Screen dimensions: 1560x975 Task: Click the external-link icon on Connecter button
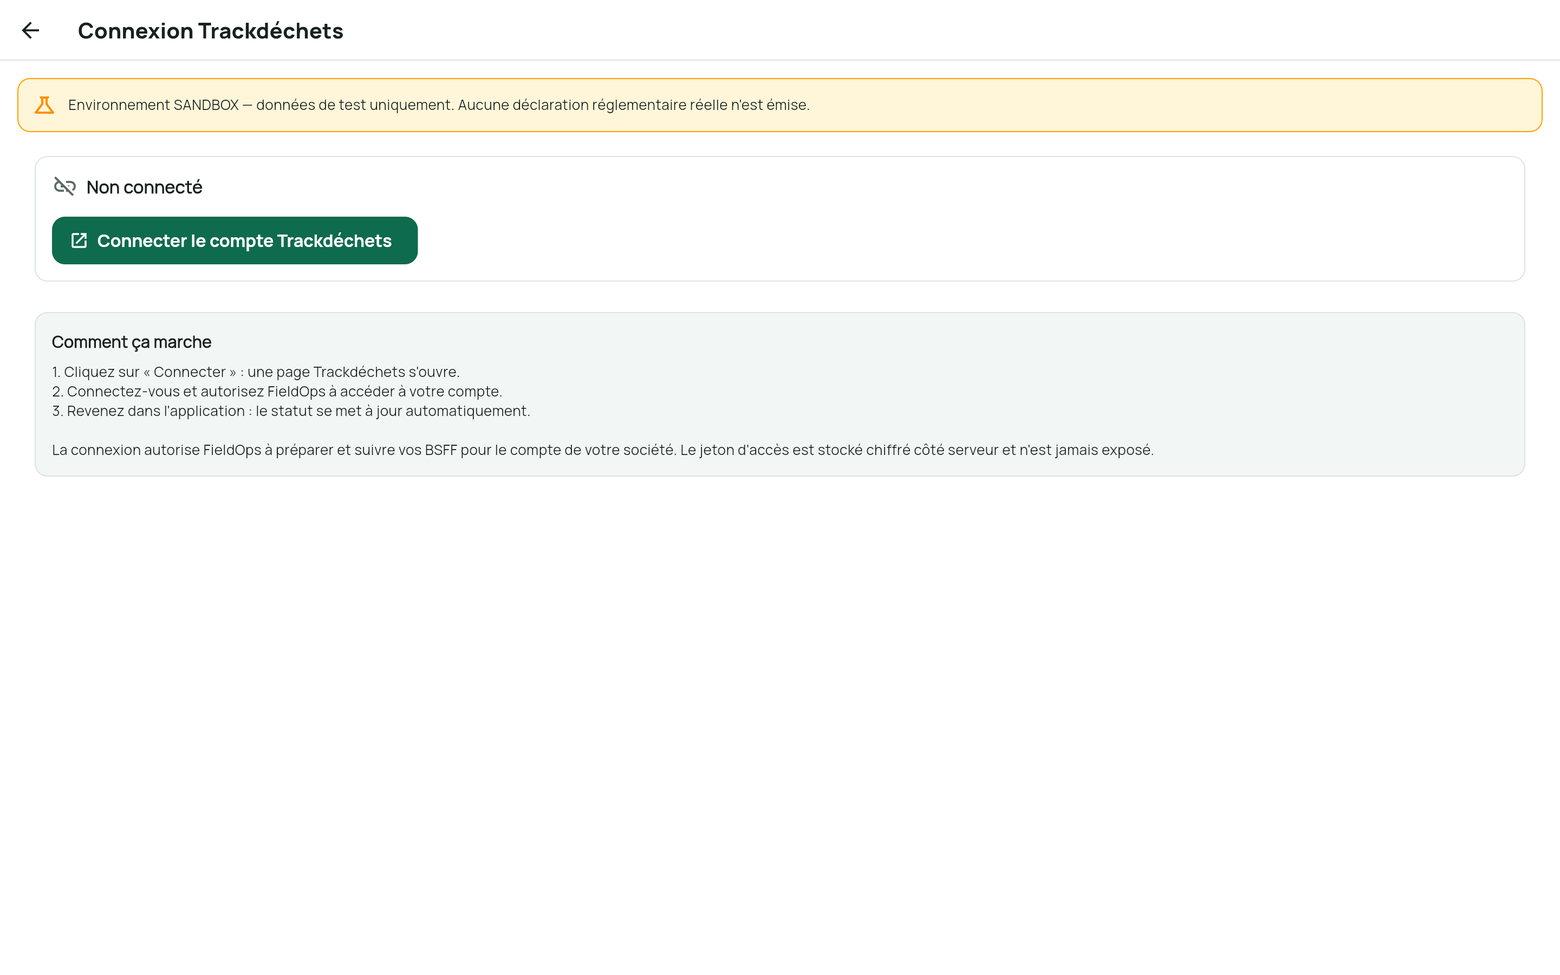tap(79, 241)
